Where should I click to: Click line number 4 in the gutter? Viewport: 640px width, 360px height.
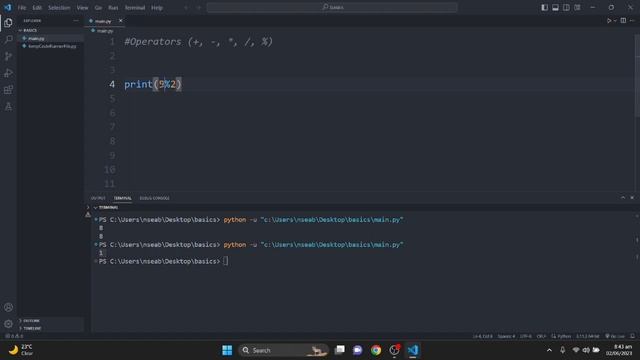(112, 84)
